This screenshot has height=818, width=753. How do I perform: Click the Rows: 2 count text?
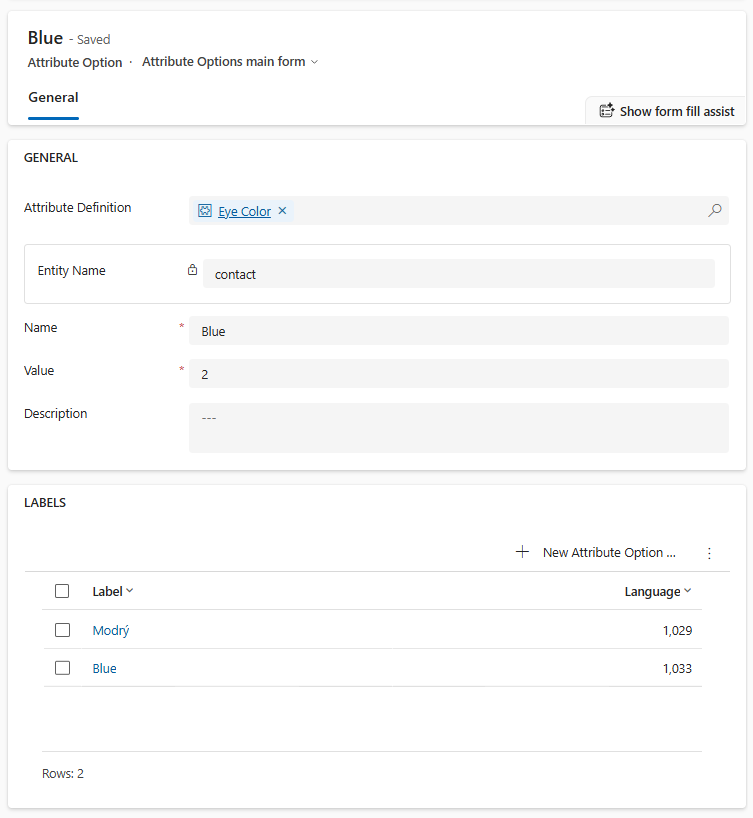[63, 773]
